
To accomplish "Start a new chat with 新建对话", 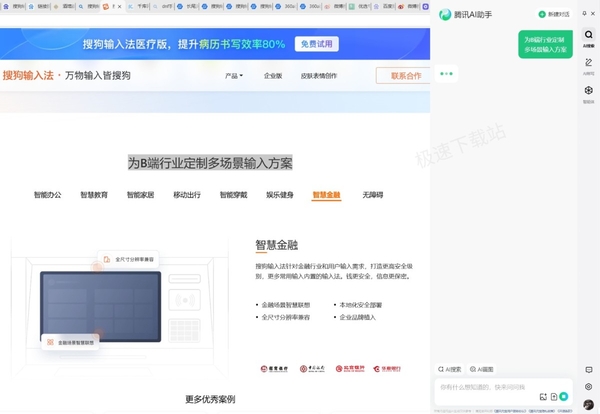I will pos(554,14).
